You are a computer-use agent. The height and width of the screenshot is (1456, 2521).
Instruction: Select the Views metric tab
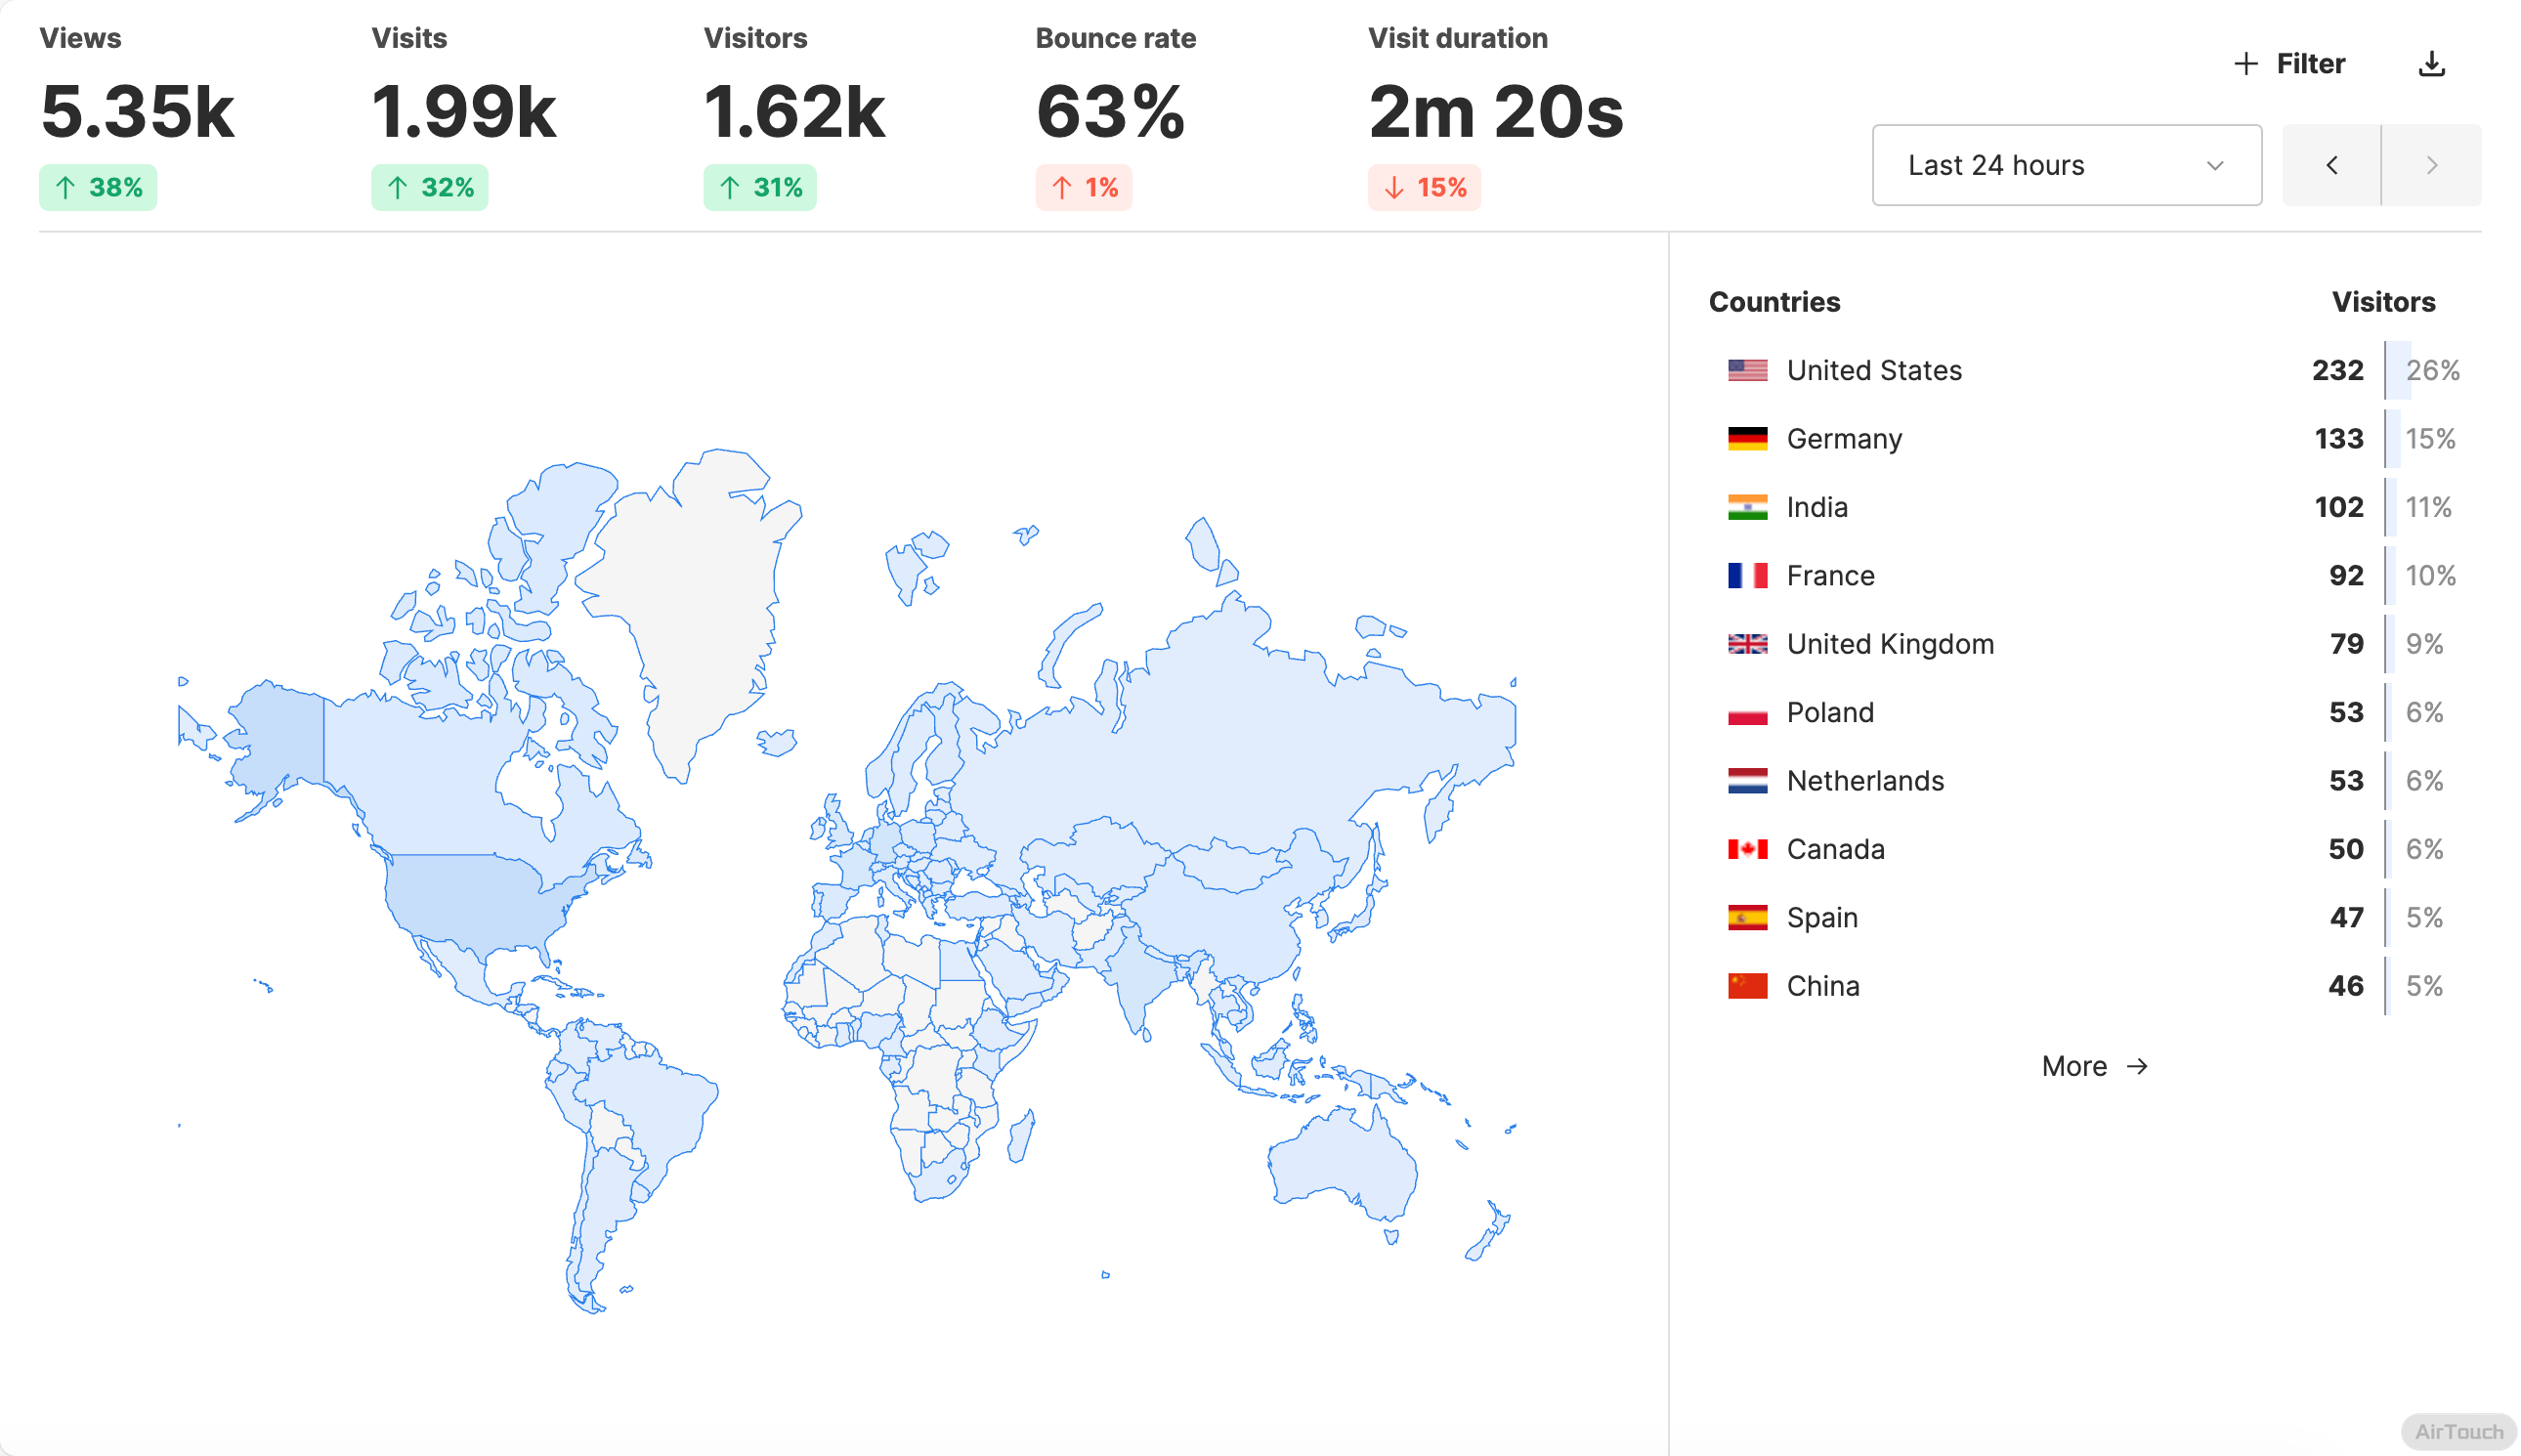click(137, 110)
